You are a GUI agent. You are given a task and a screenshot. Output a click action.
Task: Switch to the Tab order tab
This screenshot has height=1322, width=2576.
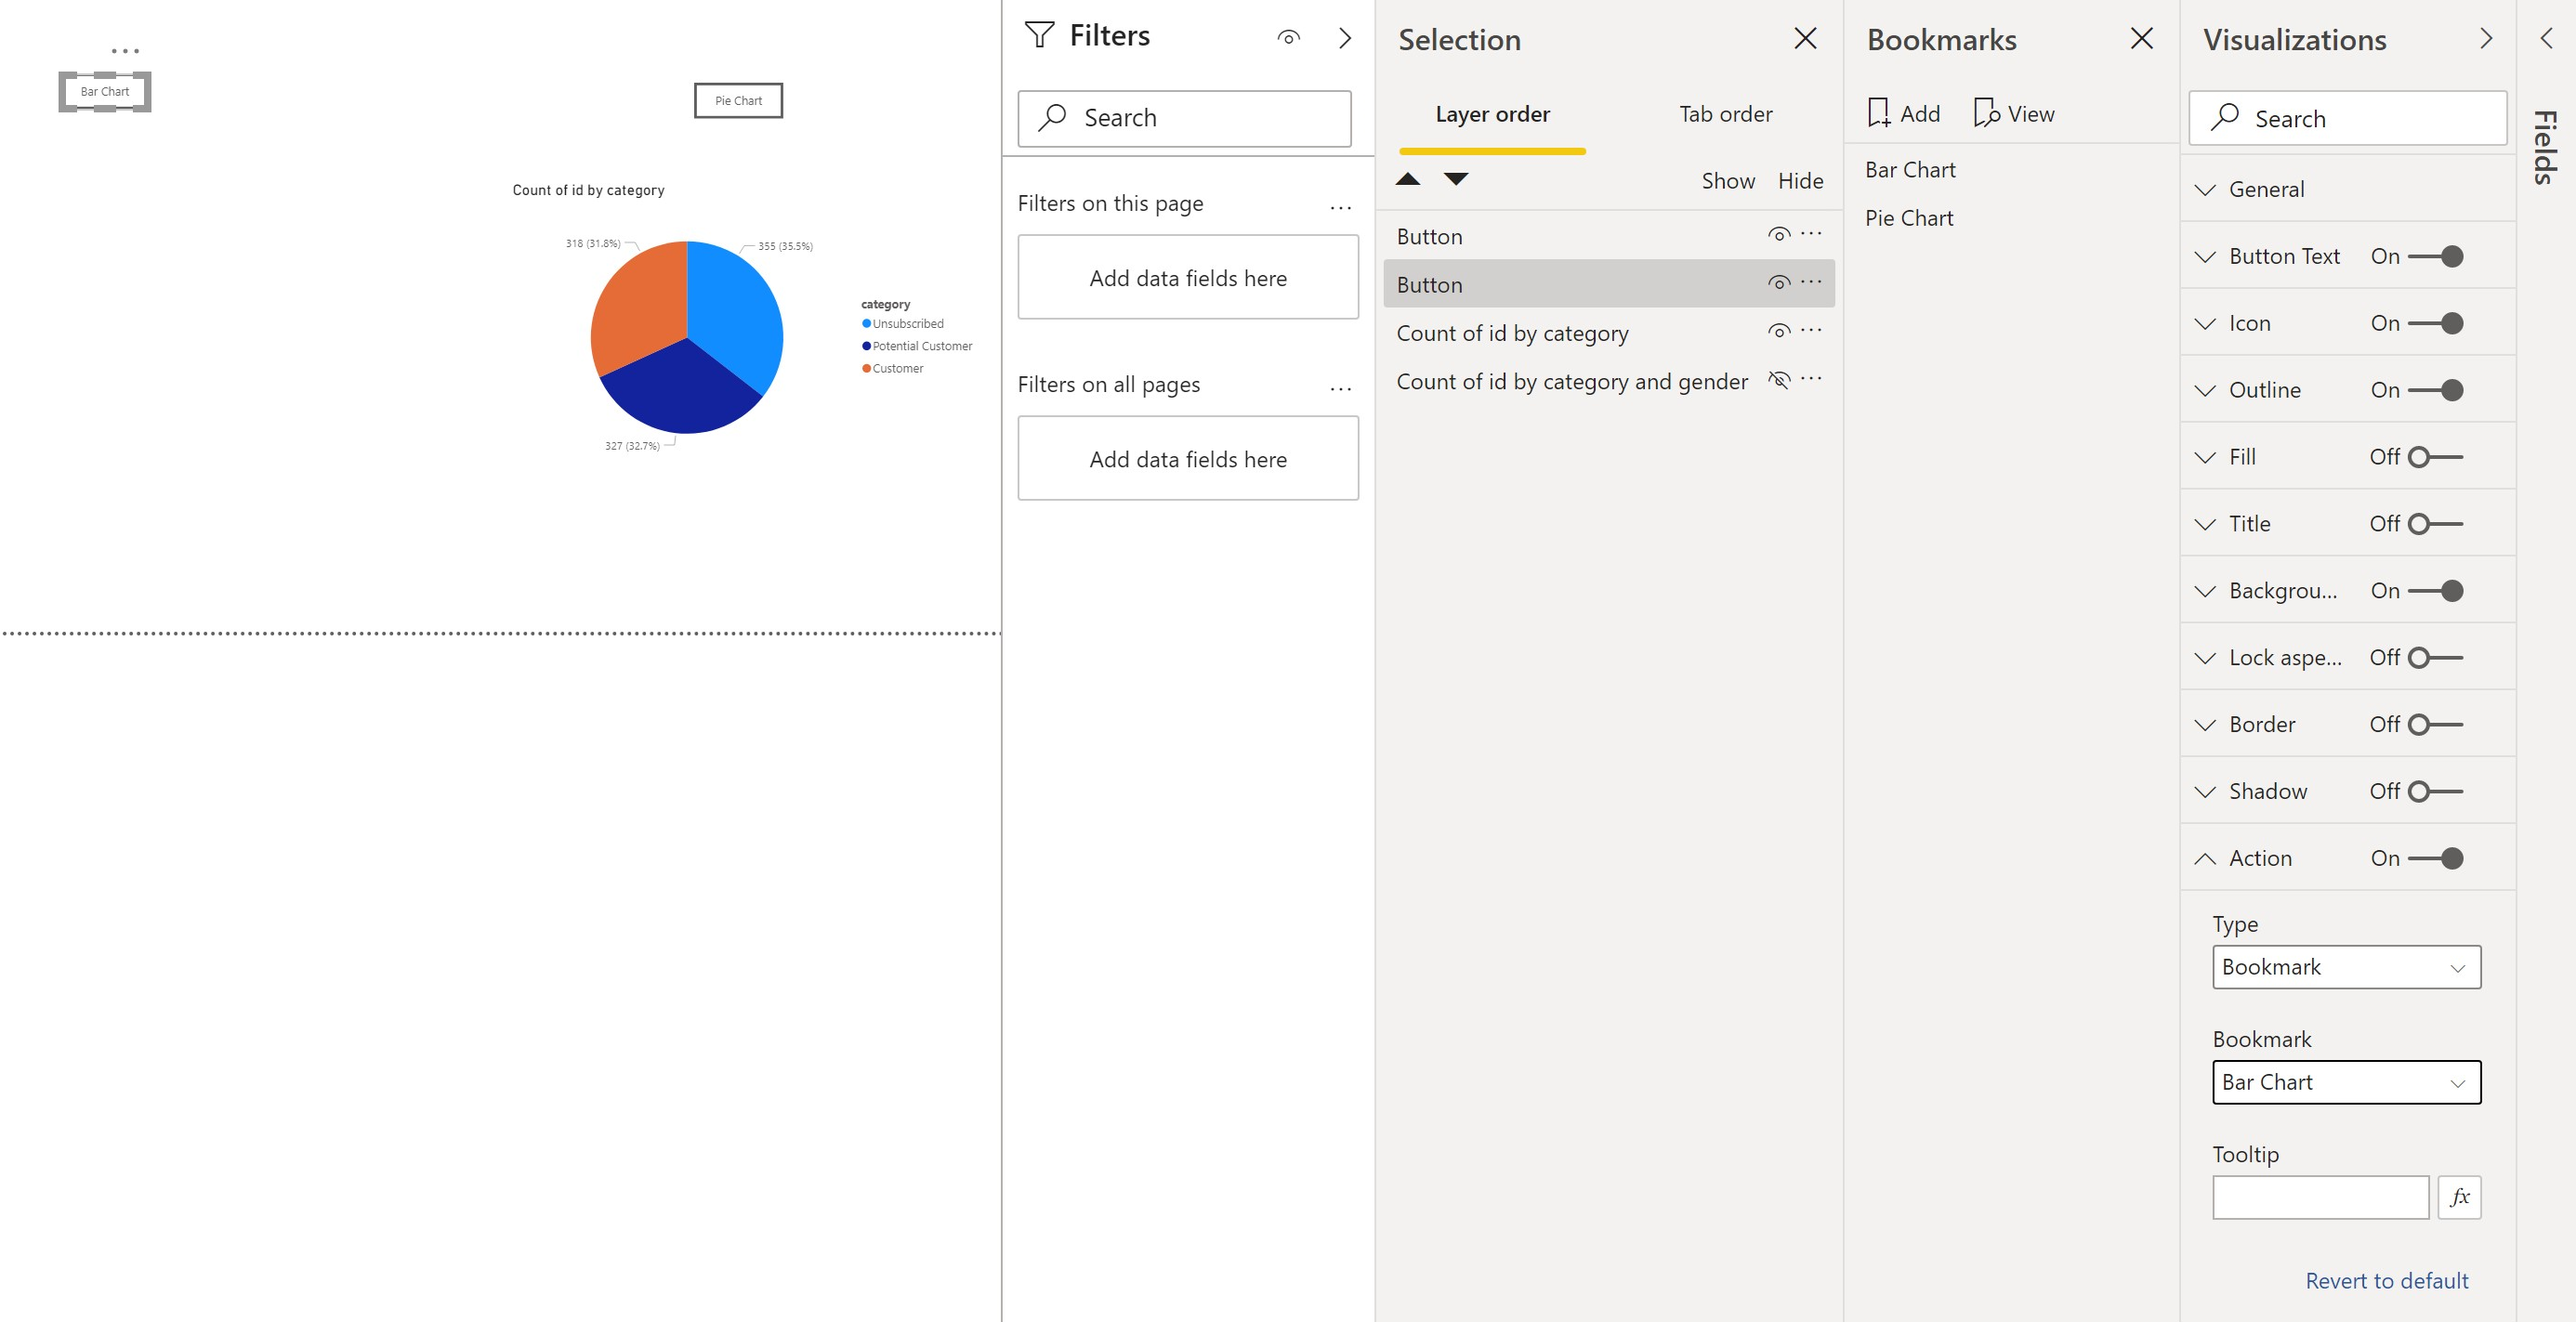click(1725, 114)
